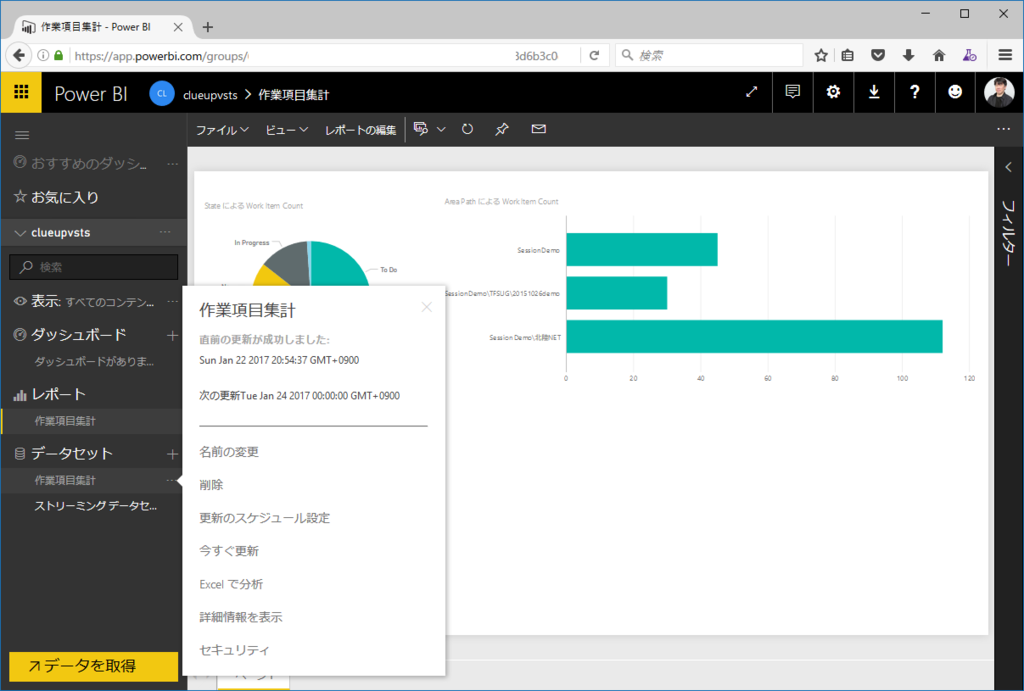Click the clueupvsts breadcrumb link
1024x691 pixels.
pos(210,95)
